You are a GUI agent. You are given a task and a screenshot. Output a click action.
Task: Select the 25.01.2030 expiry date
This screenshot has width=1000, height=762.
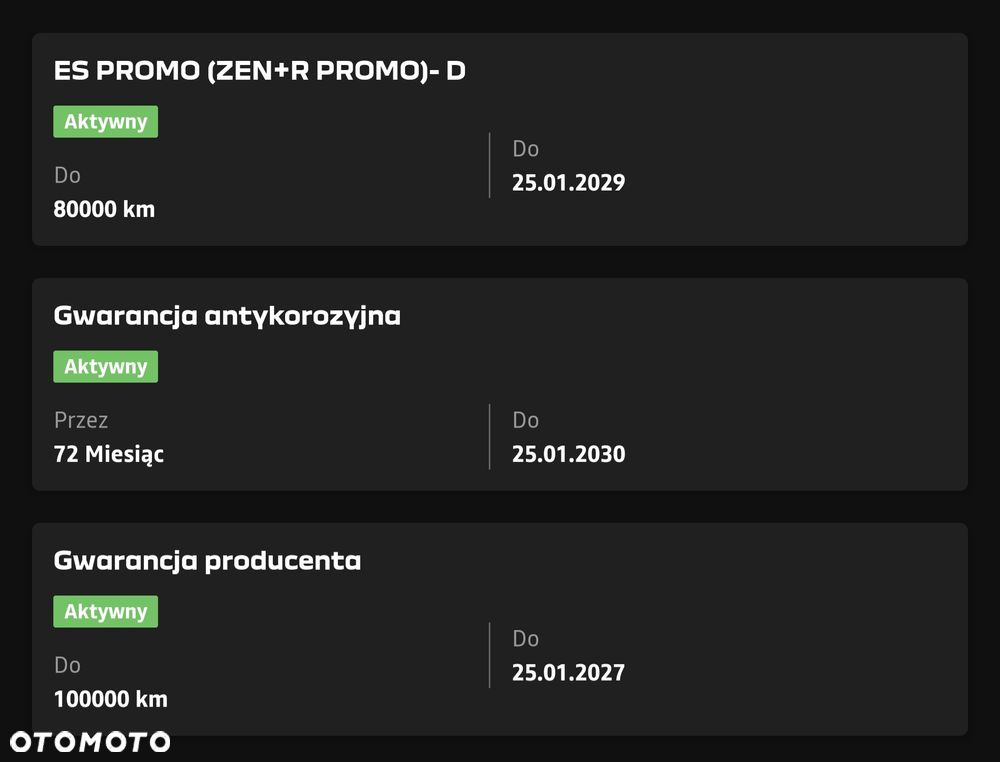point(568,454)
